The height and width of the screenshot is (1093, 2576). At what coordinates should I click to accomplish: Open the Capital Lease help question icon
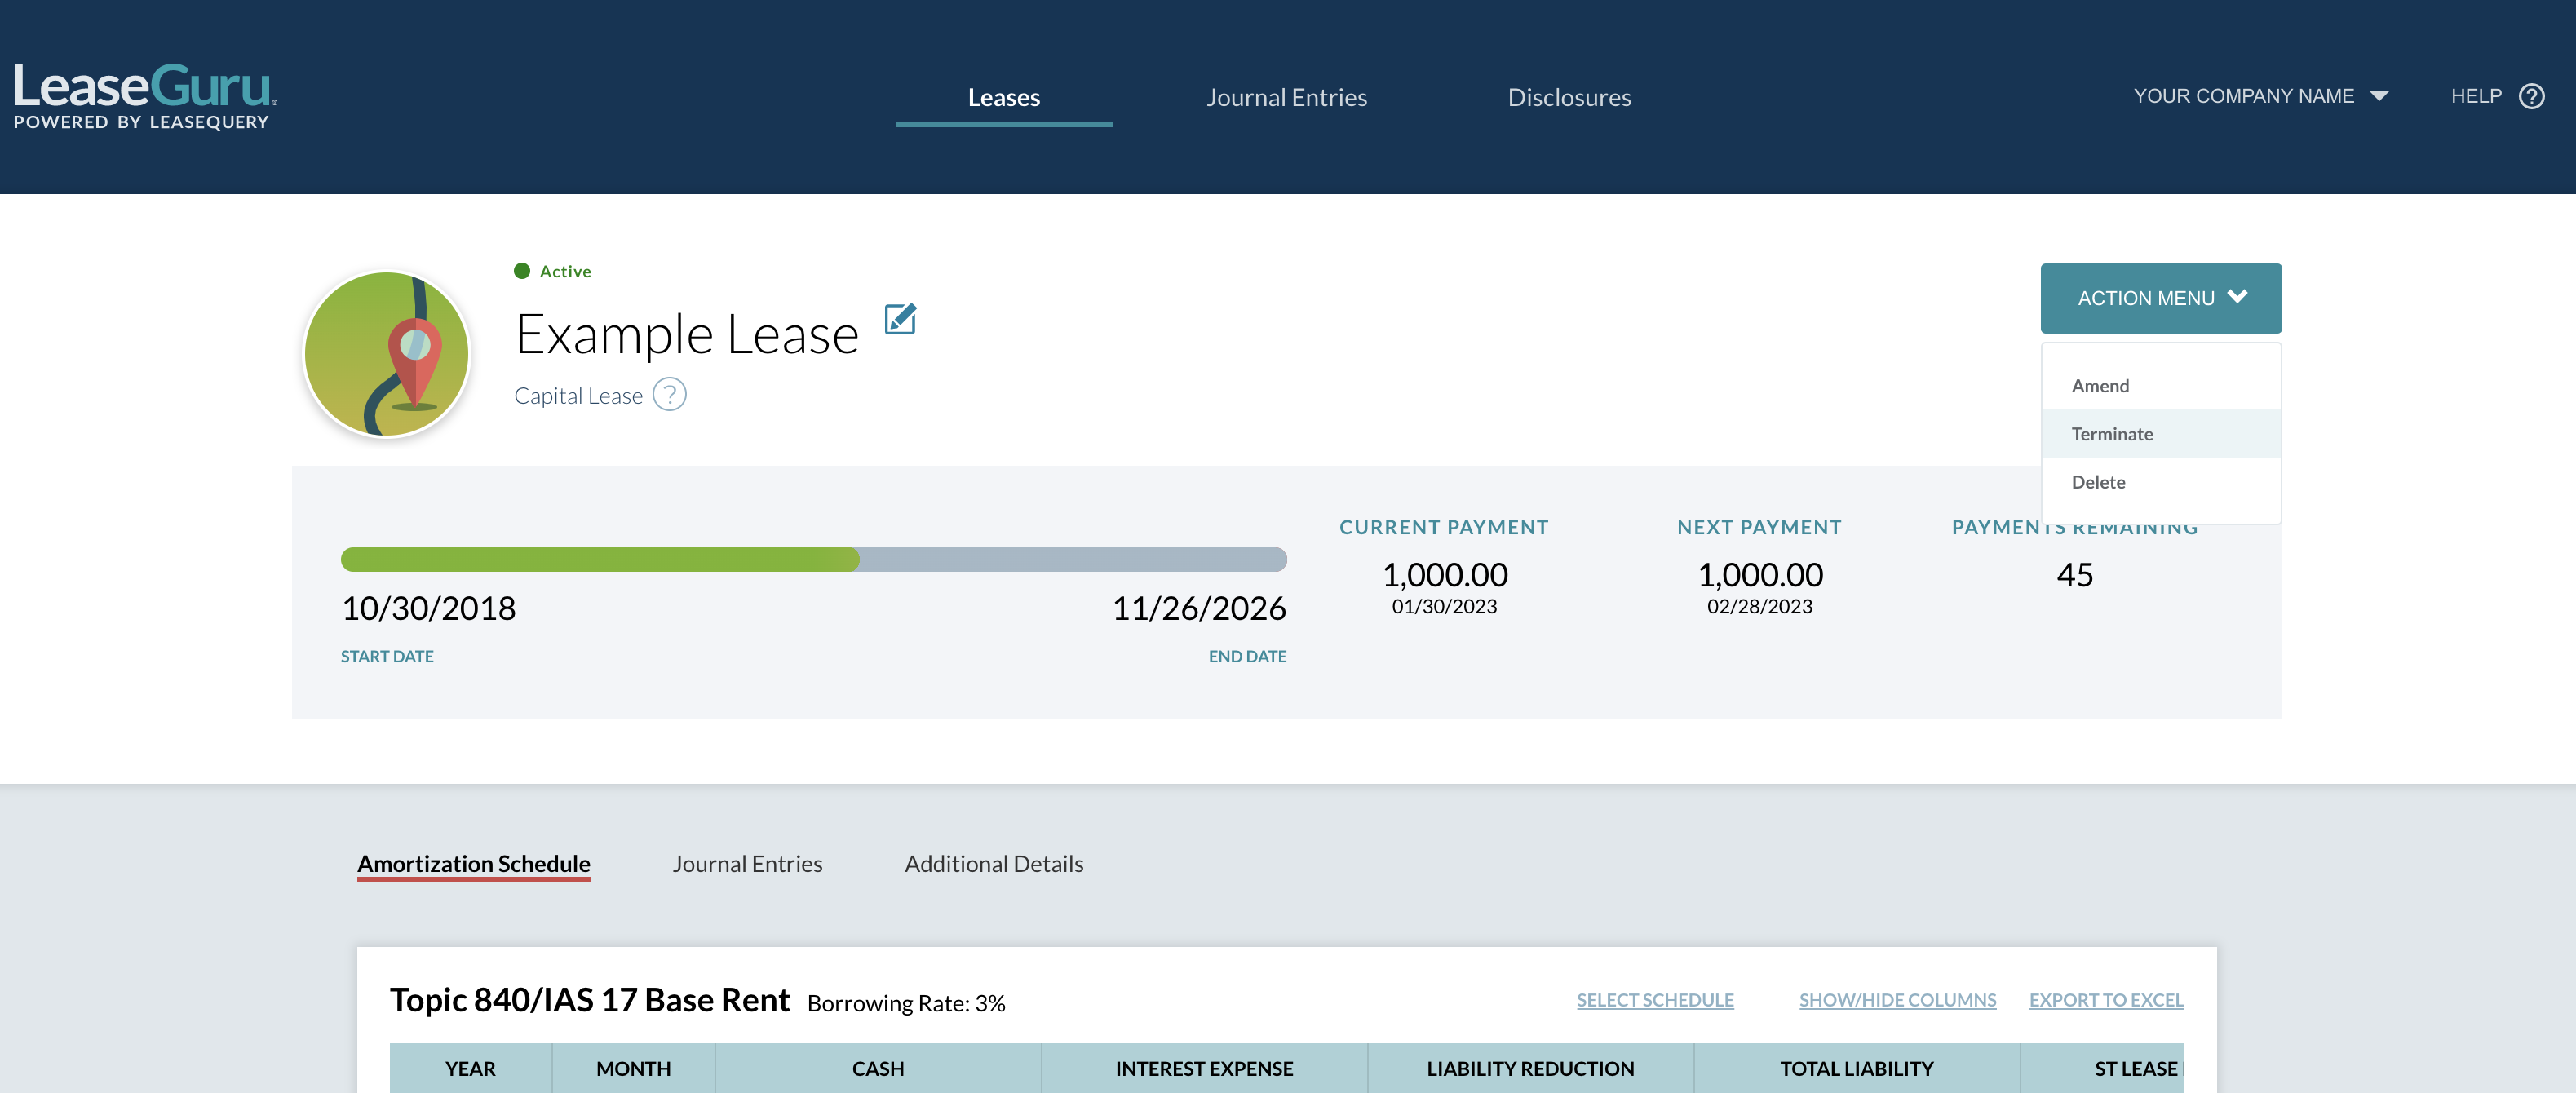pos(670,395)
